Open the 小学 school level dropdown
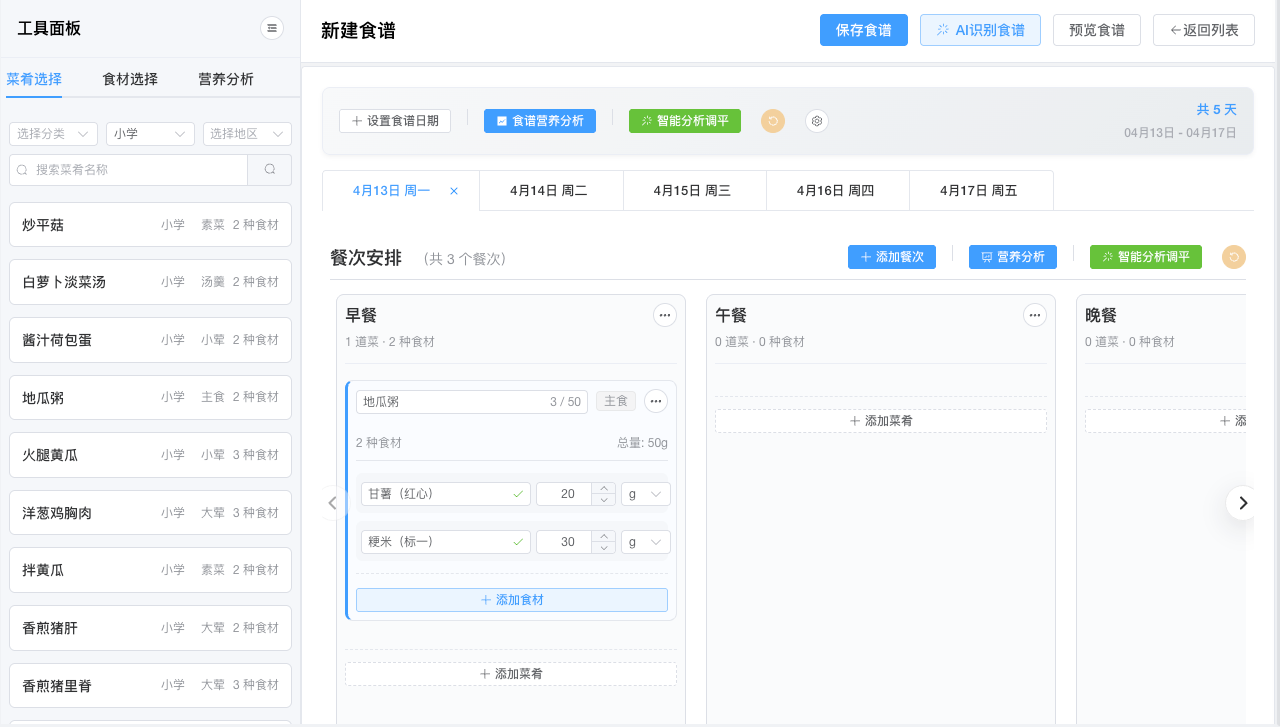Screen dimensions: 1280x727 pyautogui.click(x=150, y=134)
